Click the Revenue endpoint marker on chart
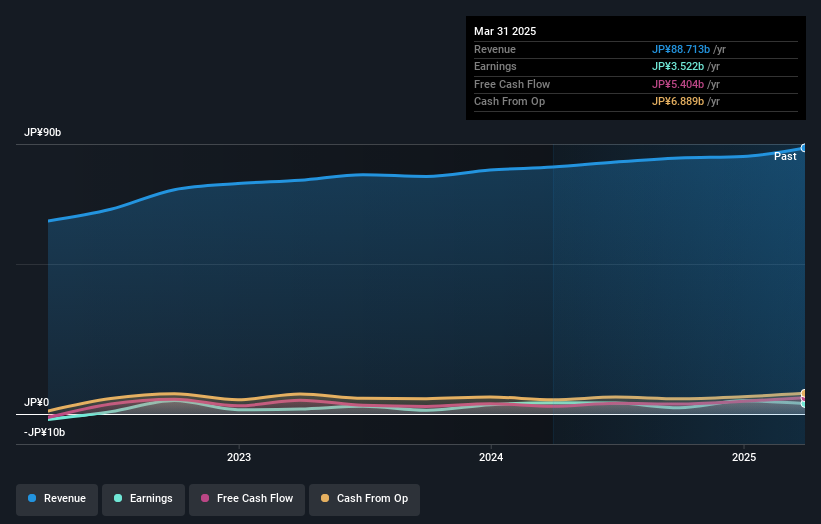The image size is (821, 524). (804, 148)
